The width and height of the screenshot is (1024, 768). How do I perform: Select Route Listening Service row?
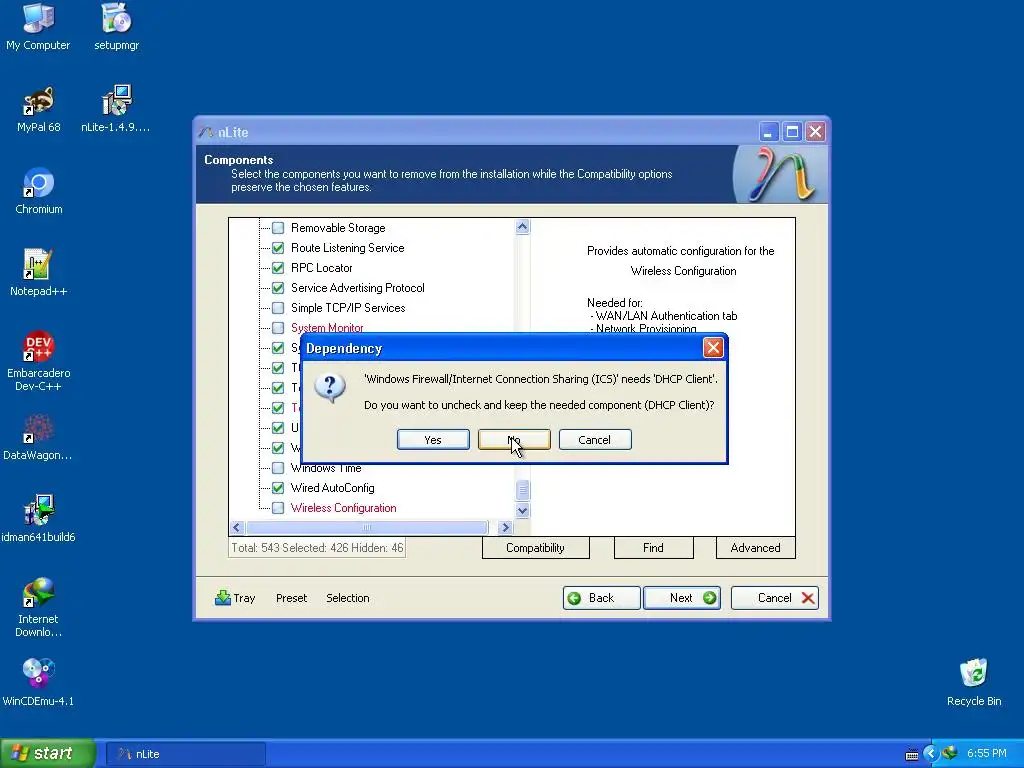point(347,248)
